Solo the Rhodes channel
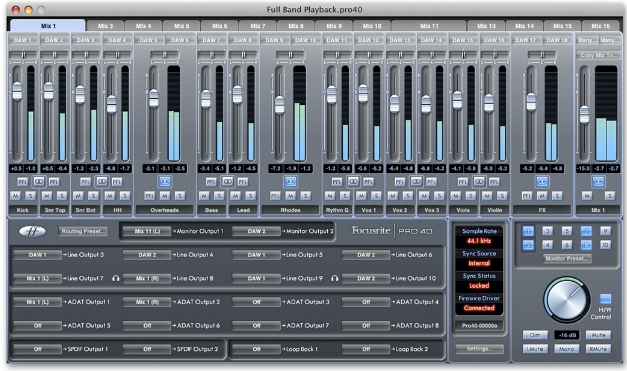This screenshot has height=371, width=627. coord(306,196)
